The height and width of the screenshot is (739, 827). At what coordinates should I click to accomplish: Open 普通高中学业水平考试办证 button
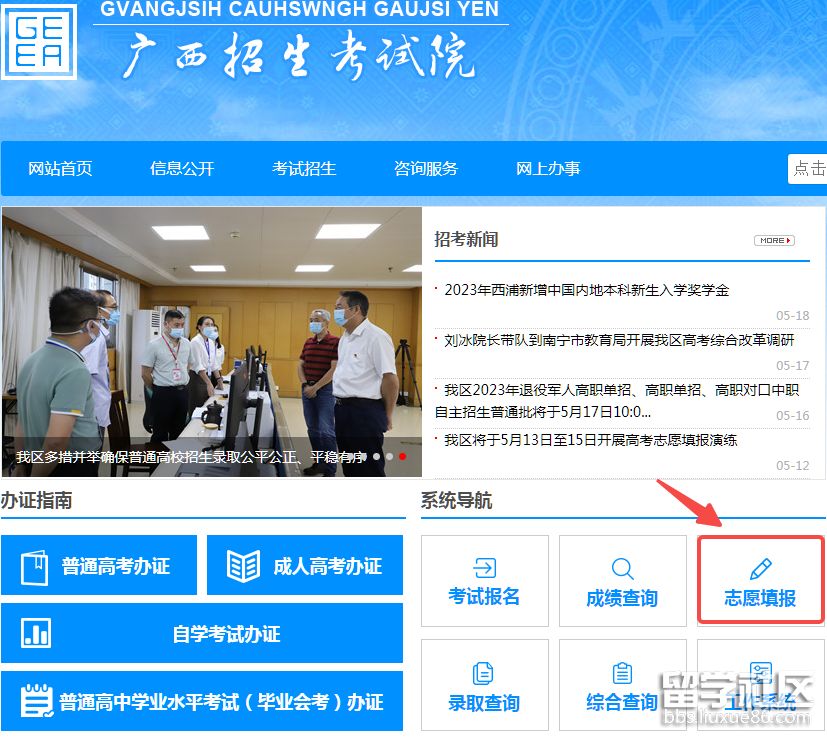pos(201,701)
